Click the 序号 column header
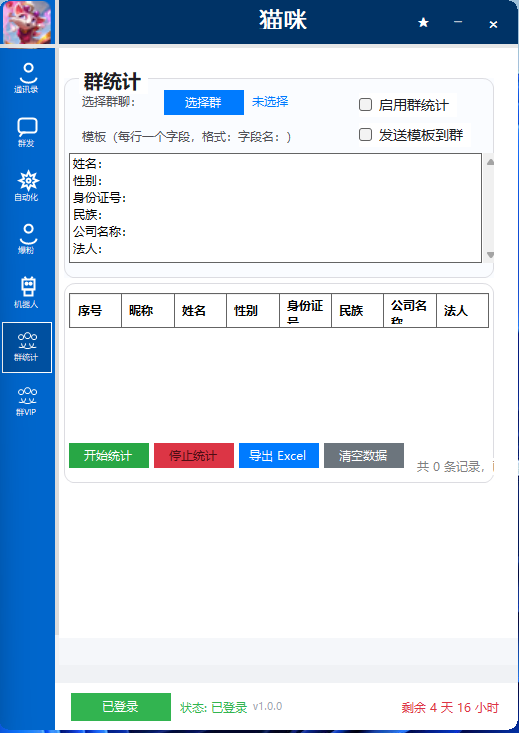 tap(95, 310)
